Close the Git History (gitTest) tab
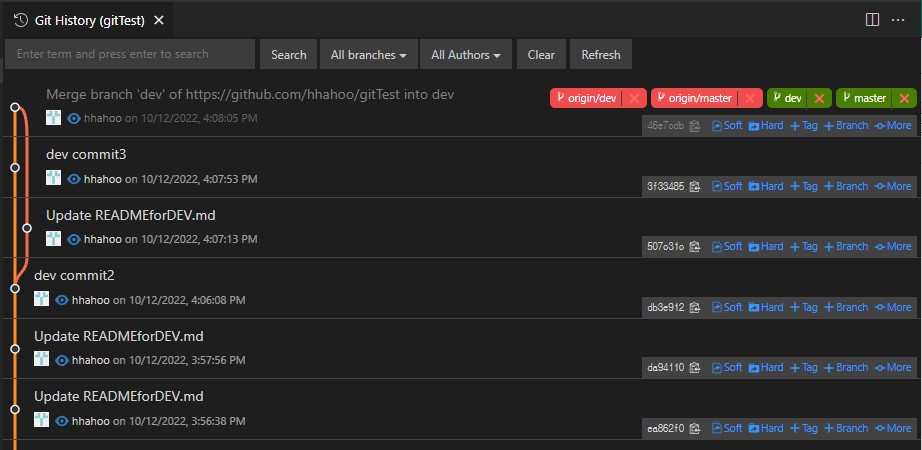 click(158, 21)
